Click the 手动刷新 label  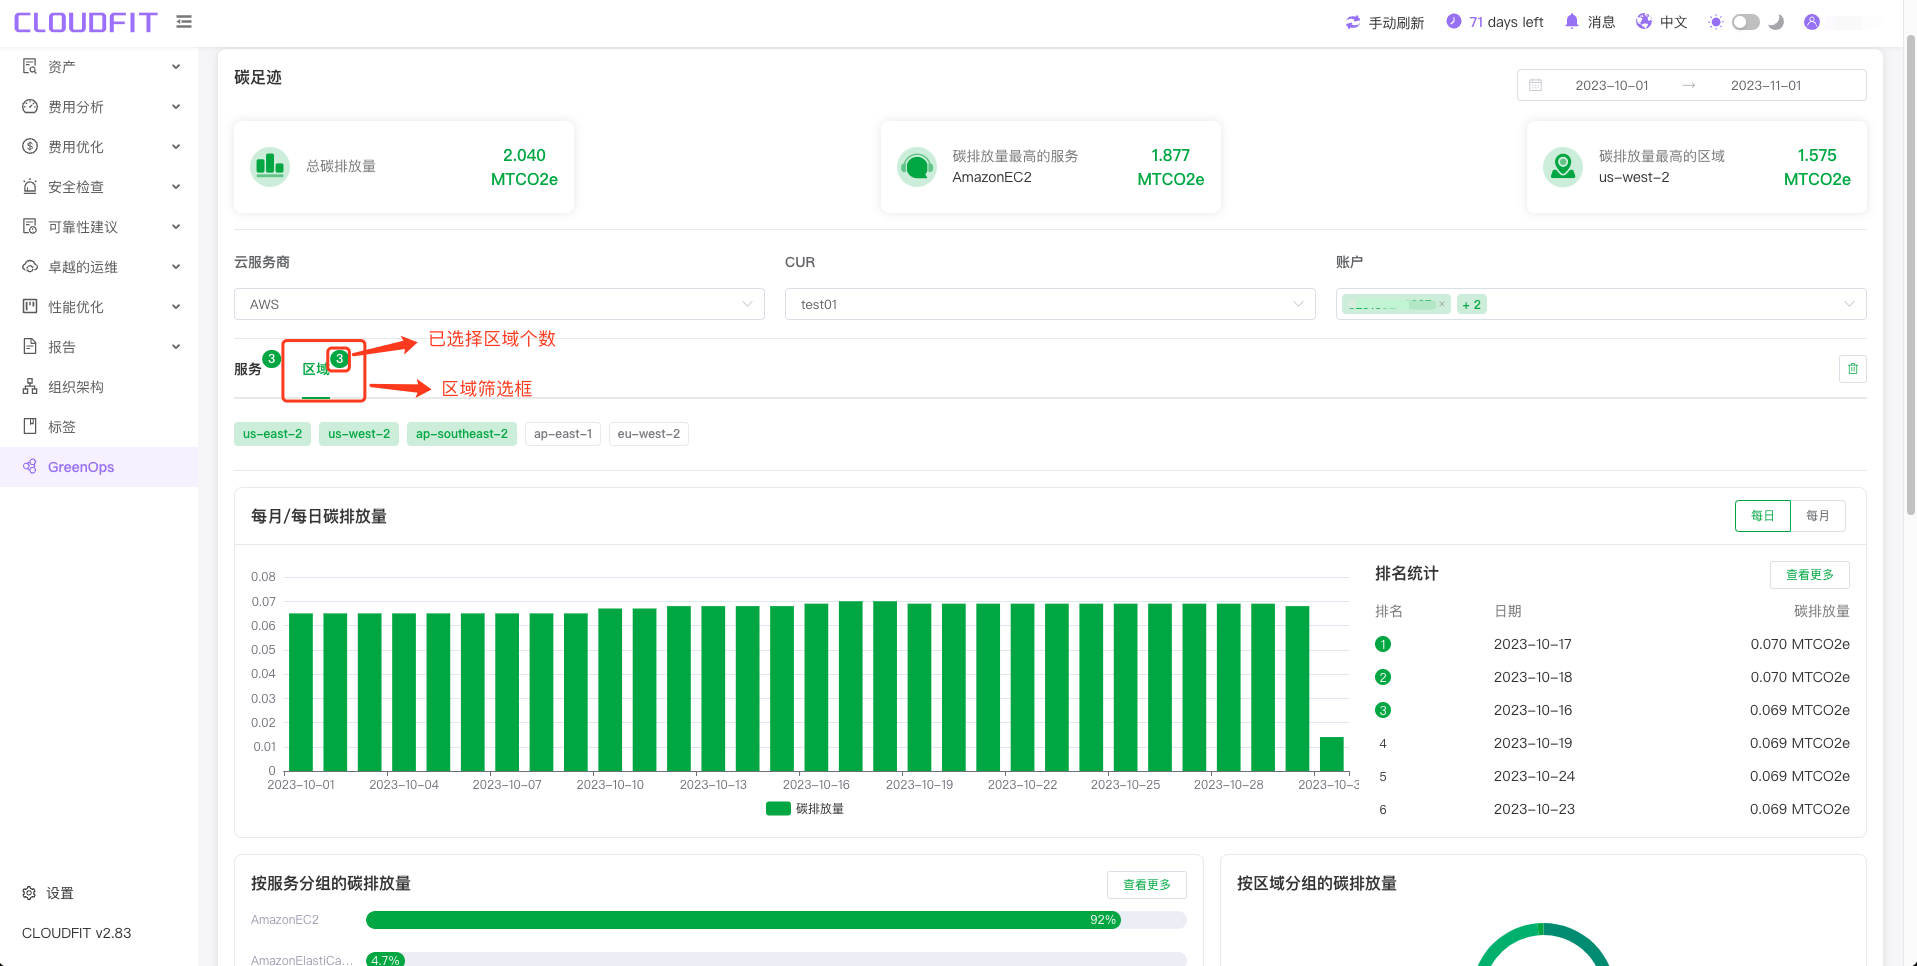(x=1396, y=22)
